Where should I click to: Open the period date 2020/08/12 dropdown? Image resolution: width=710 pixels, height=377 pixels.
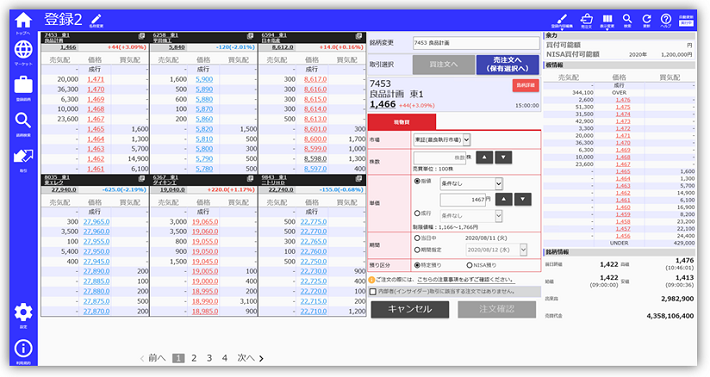coord(496,250)
